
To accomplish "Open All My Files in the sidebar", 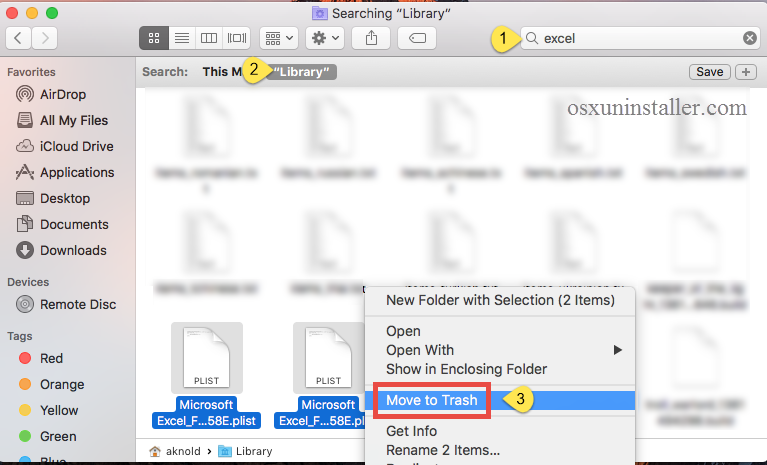I will pos(73,120).
